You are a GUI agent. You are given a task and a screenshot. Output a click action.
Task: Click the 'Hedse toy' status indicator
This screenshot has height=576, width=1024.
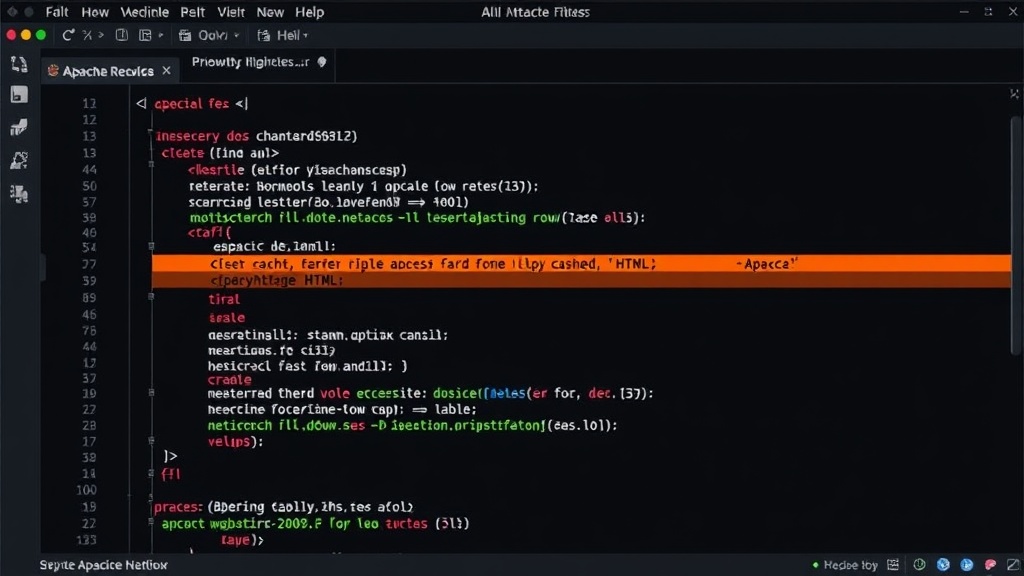[845, 565]
